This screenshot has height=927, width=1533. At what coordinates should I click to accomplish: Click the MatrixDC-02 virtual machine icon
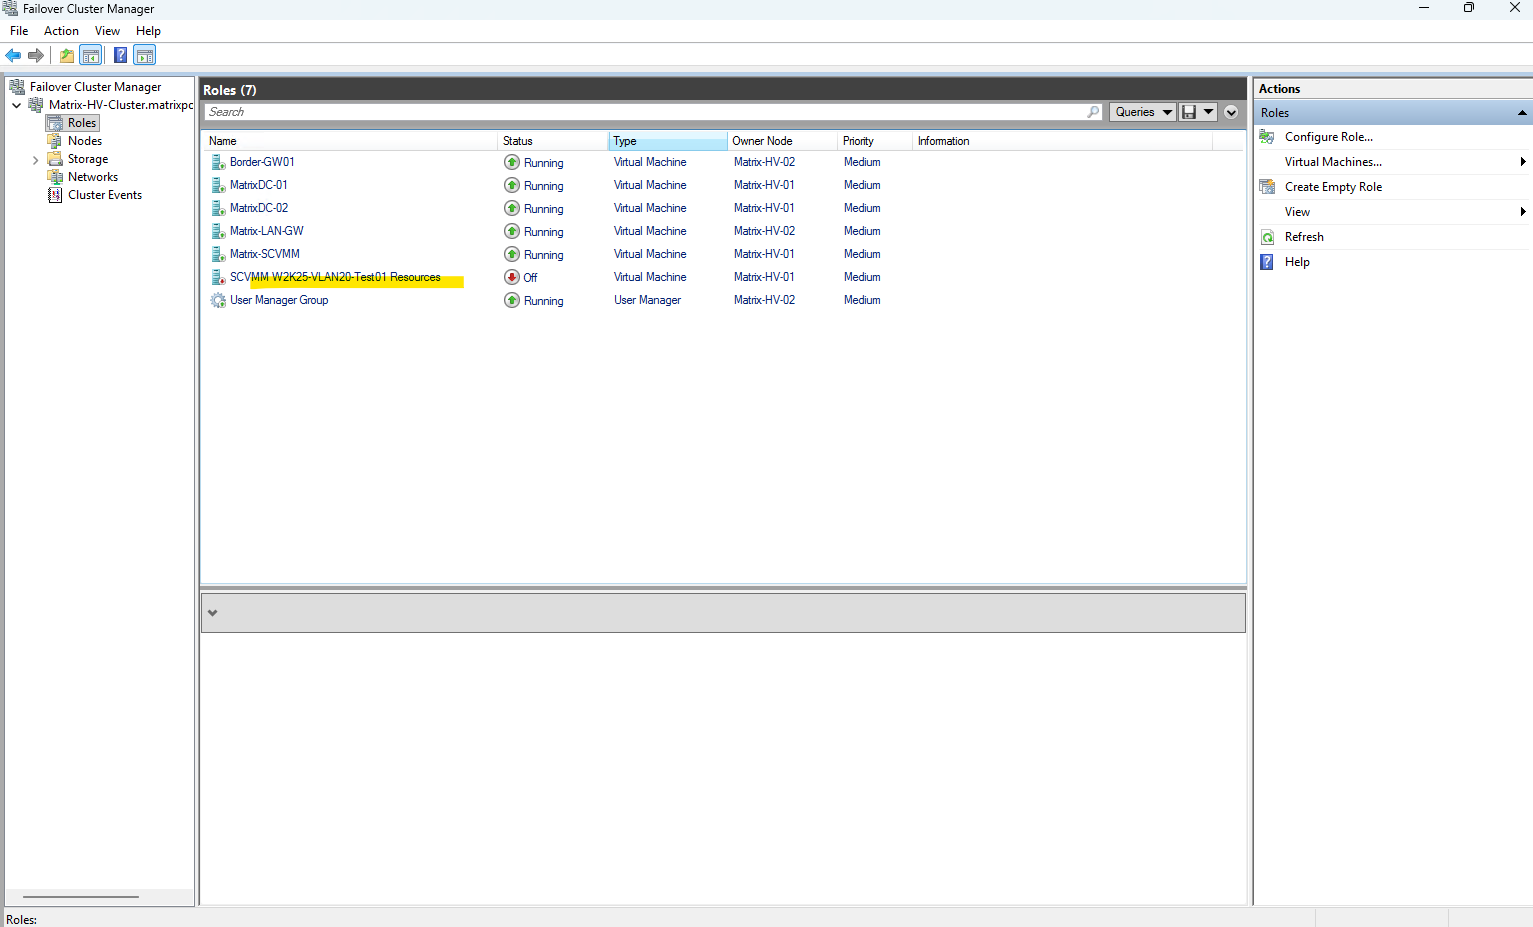218,208
